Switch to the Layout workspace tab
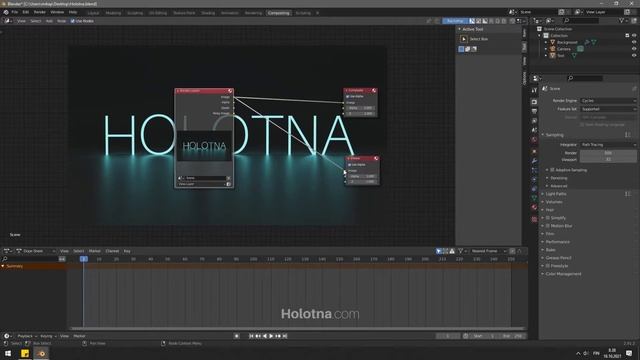Screen dimensions: 640x360 93,13
